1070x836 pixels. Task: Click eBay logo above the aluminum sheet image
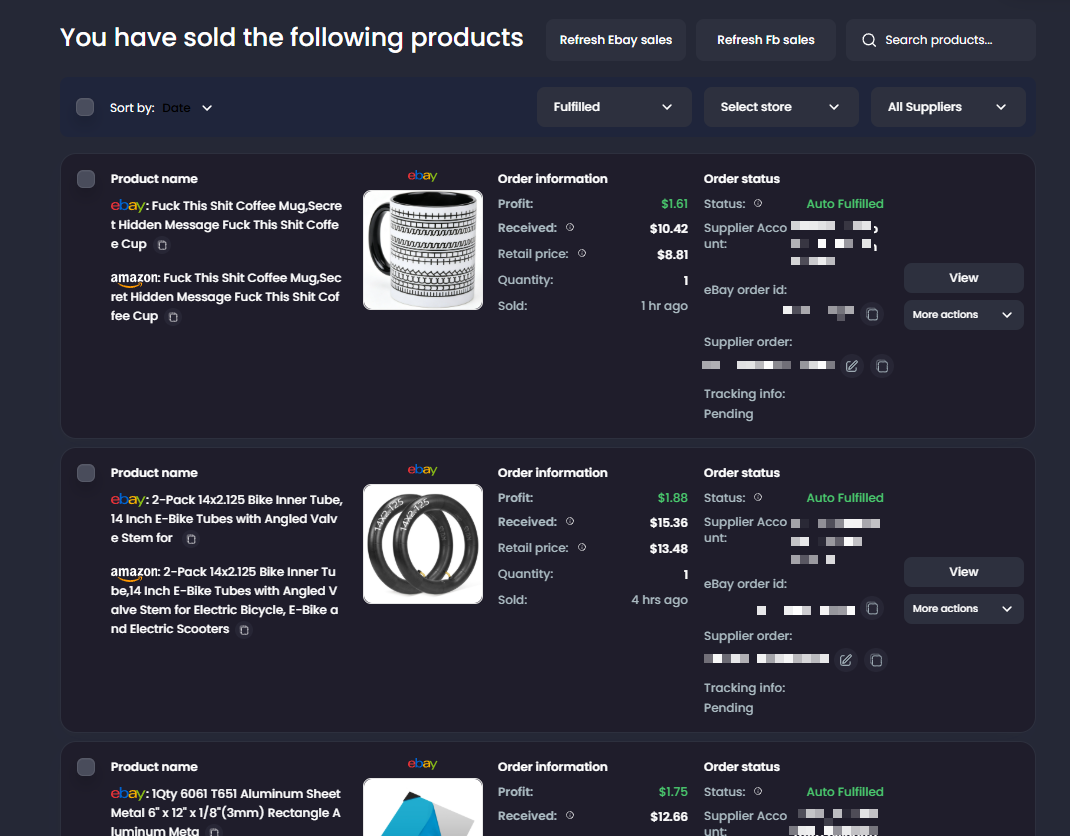(x=422, y=764)
